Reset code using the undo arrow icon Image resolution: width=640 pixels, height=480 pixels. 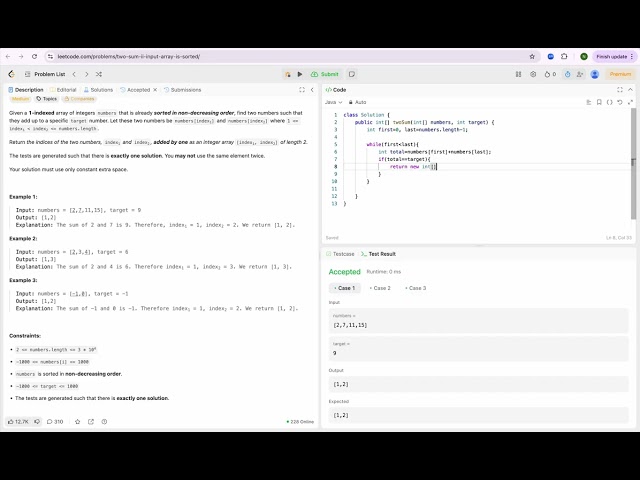[x=619, y=102]
